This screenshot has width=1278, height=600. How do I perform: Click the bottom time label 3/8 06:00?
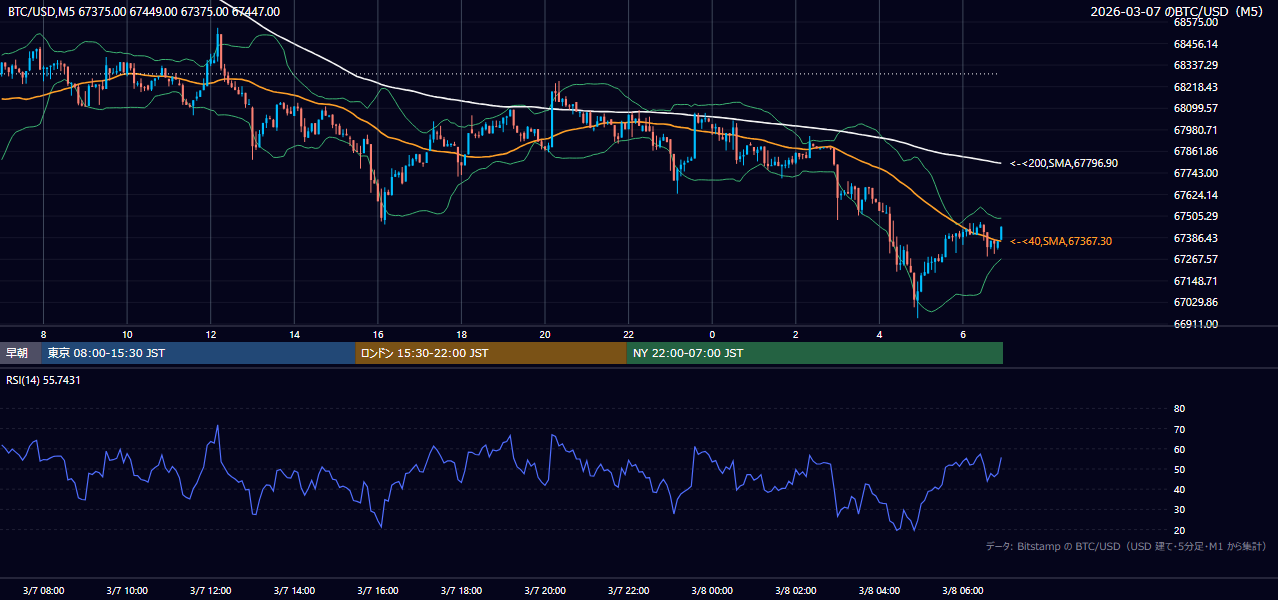point(963,591)
